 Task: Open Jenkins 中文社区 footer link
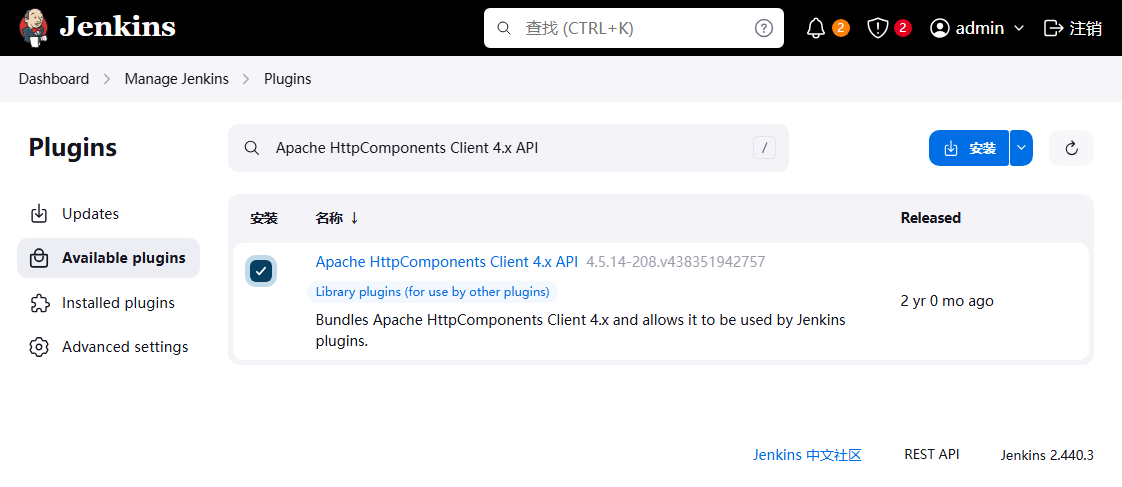coord(806,455)
